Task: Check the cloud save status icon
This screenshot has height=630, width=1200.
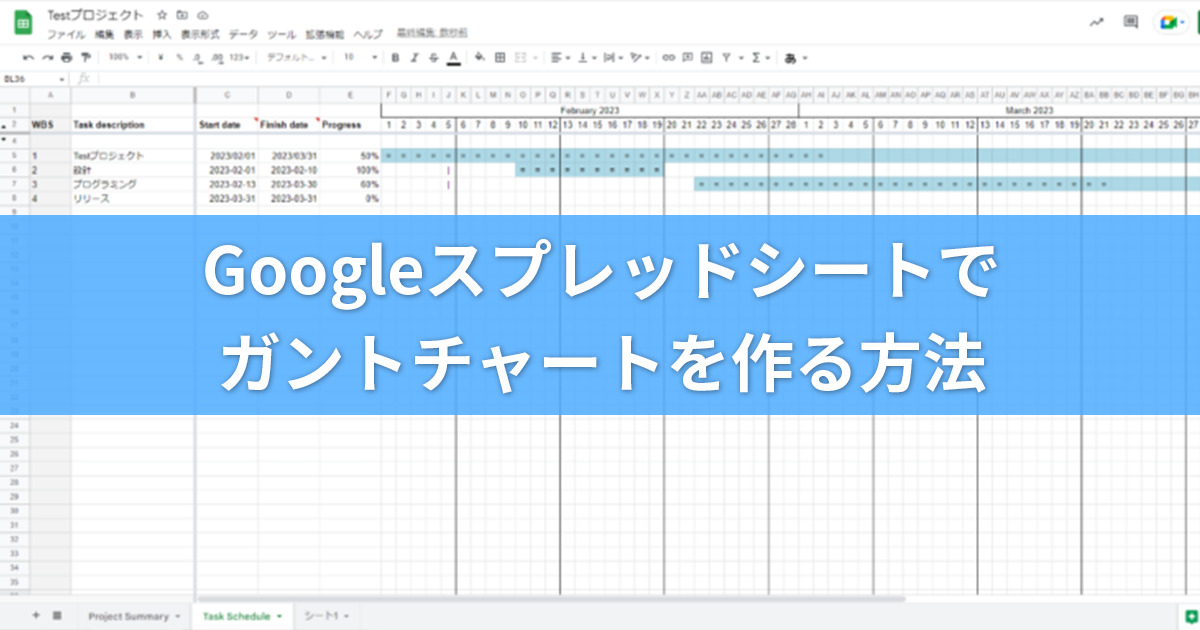Action: [202, 16]
